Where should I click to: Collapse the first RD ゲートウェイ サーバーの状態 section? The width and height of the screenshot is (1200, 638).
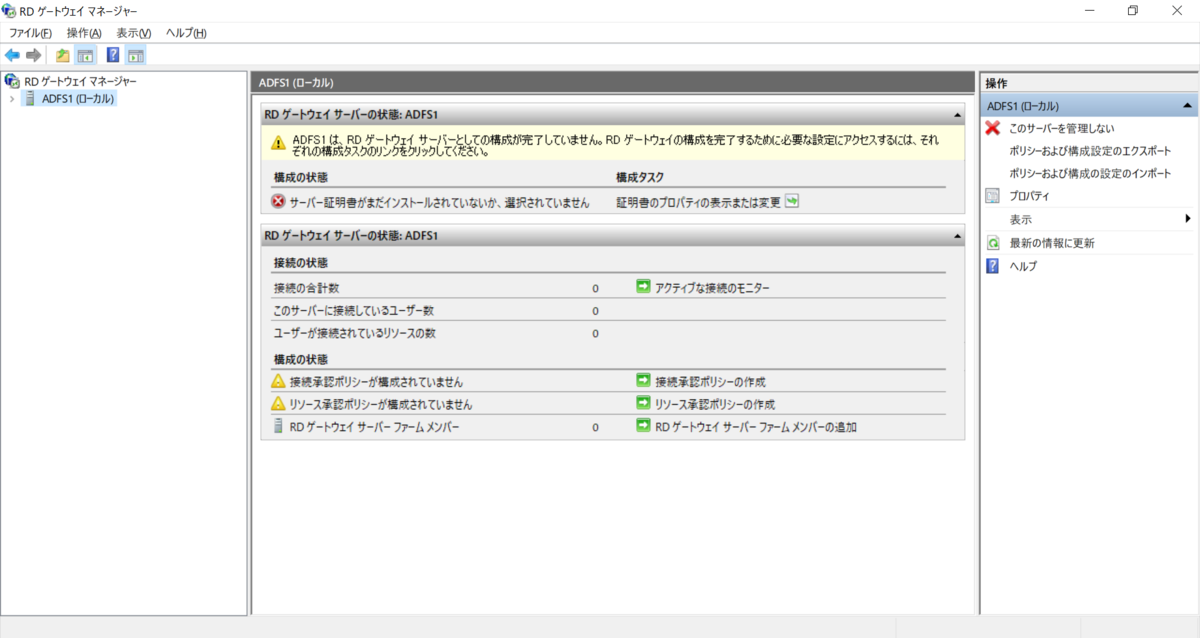pyautogui.click(x=957, y=114)
